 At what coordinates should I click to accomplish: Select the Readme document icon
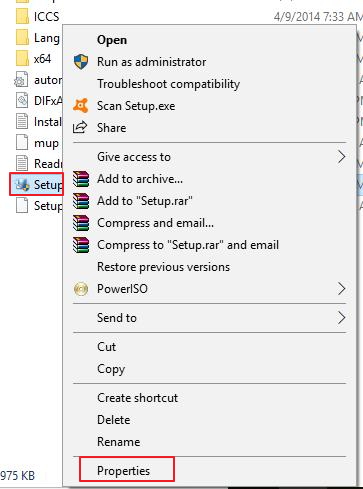point(22,164)
